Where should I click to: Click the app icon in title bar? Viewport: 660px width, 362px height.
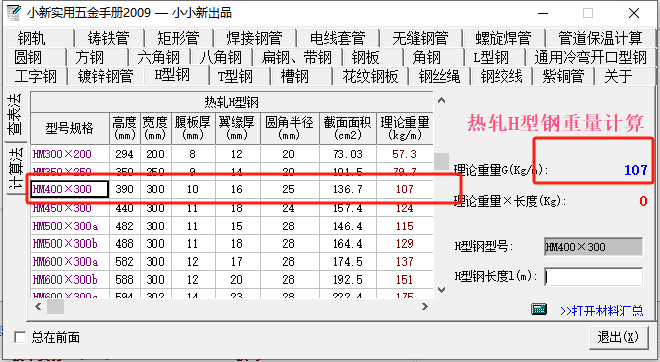tap(13, 13)
